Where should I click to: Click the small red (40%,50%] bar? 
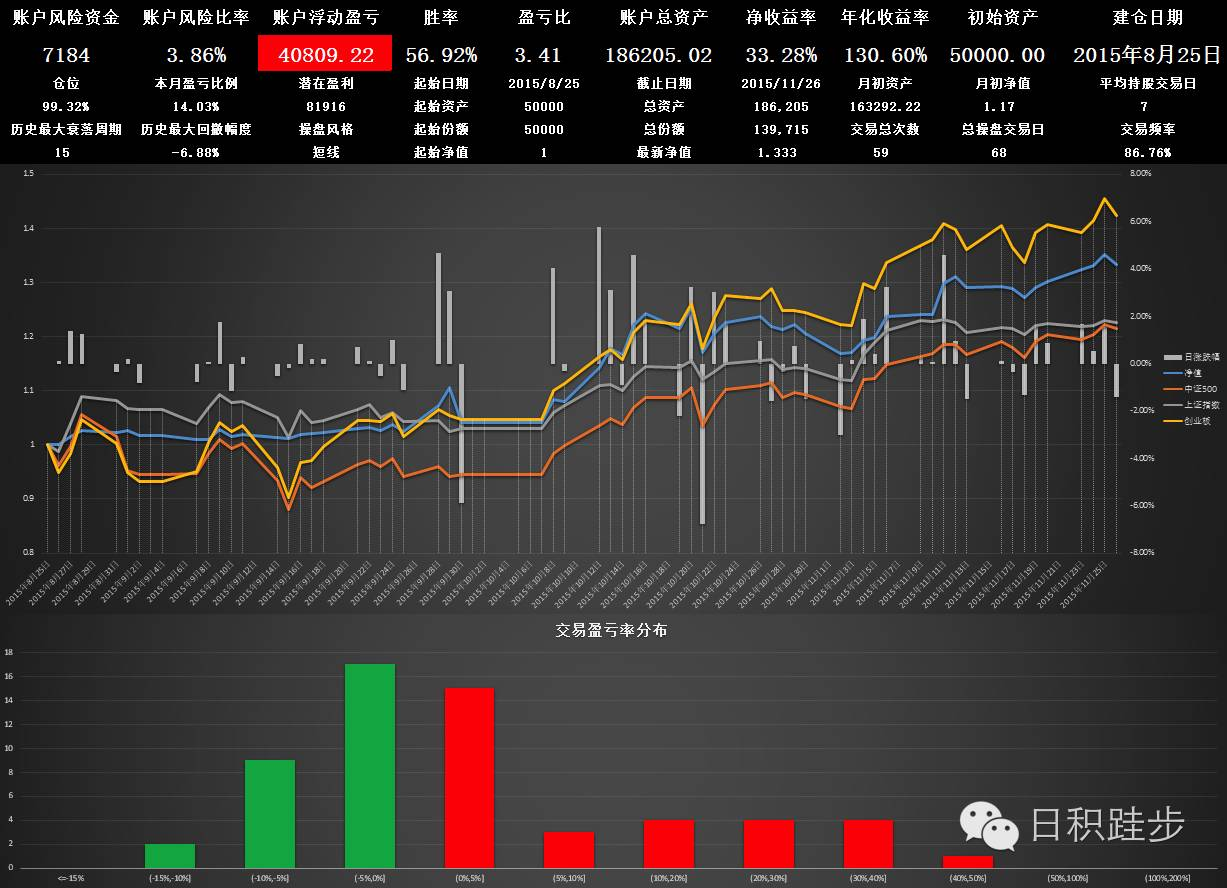(x=968, y=861)
